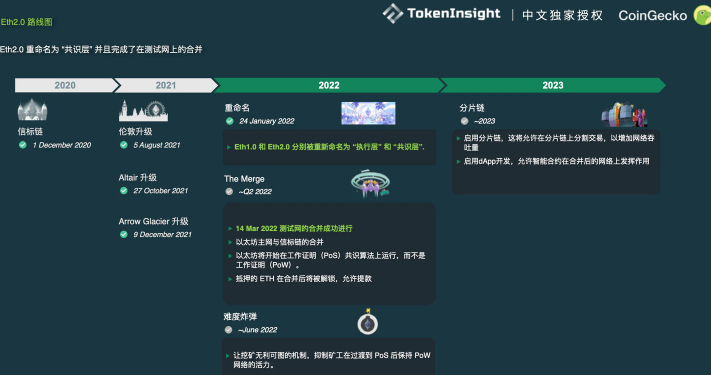Click the grey status circle beside ~2023
The width and height of the screenshot is (711, 375).
(464, 121)
